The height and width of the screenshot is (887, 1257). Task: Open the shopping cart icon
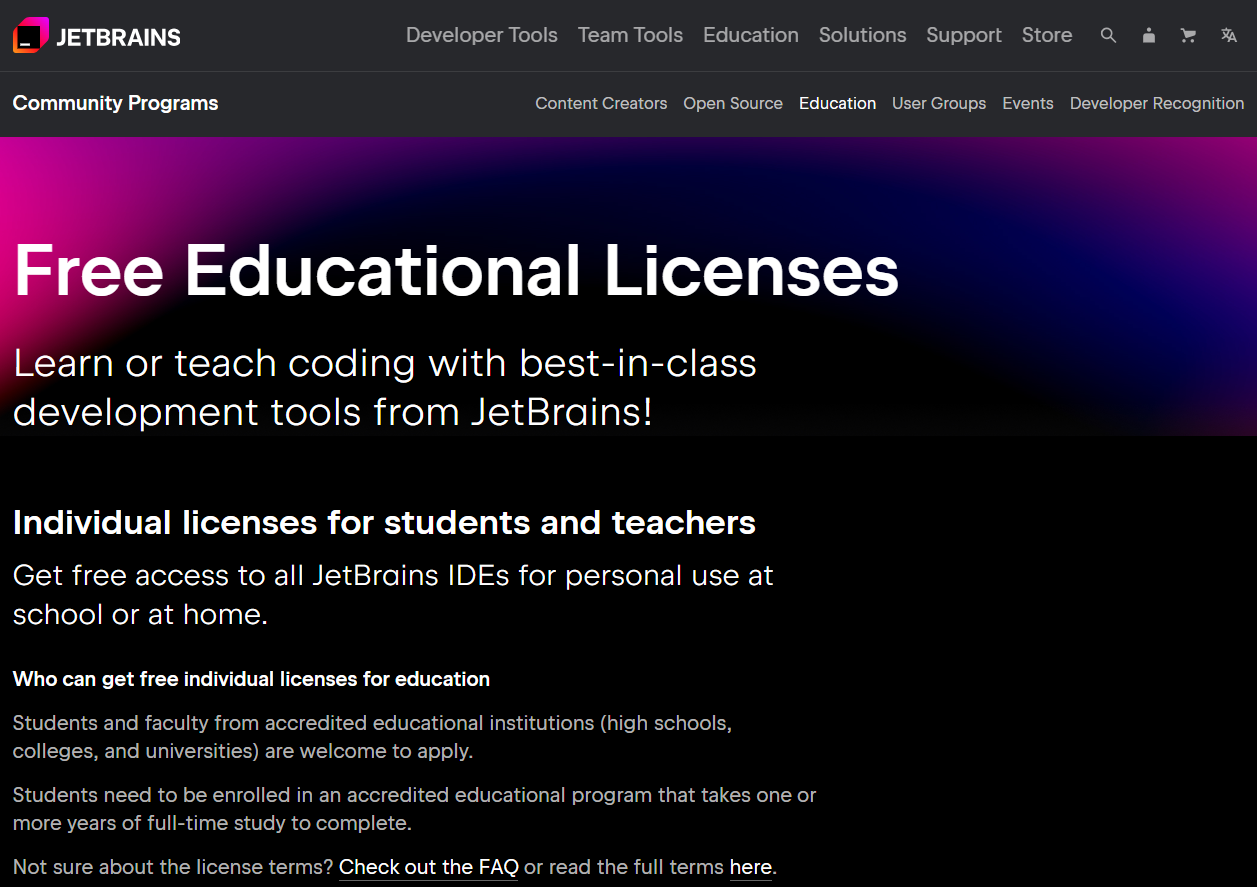point(1188,35)
